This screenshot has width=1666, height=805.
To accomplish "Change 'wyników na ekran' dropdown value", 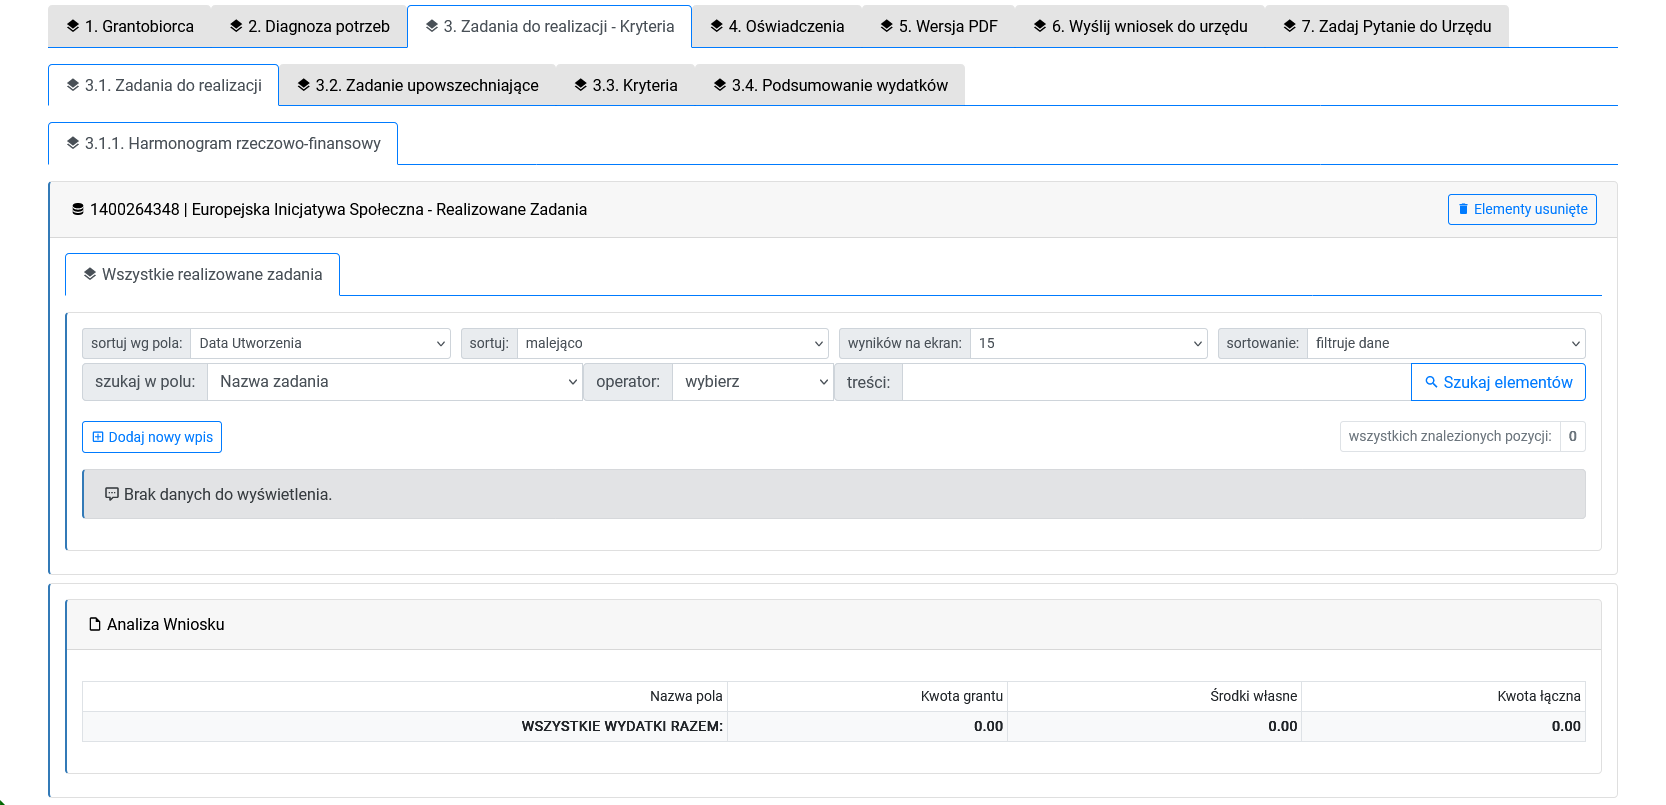I will 1088,344.
